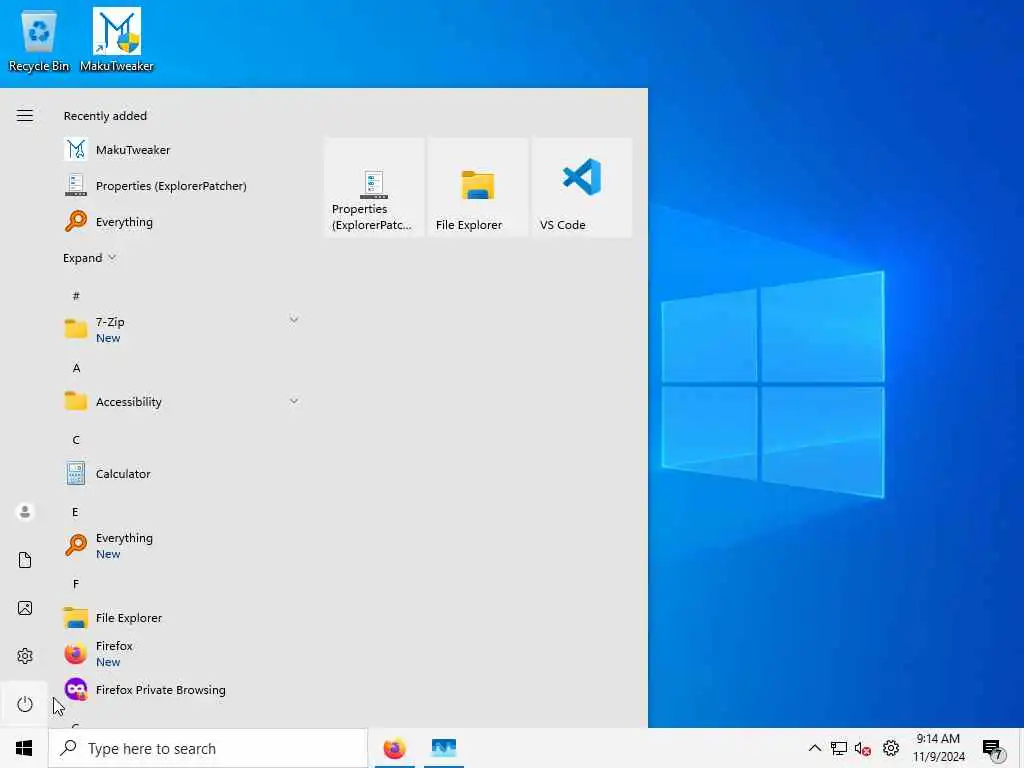Screen dimensions: 1024x768
Task: Launch MakuTweaker from Recently added
Action: [183, 150]
